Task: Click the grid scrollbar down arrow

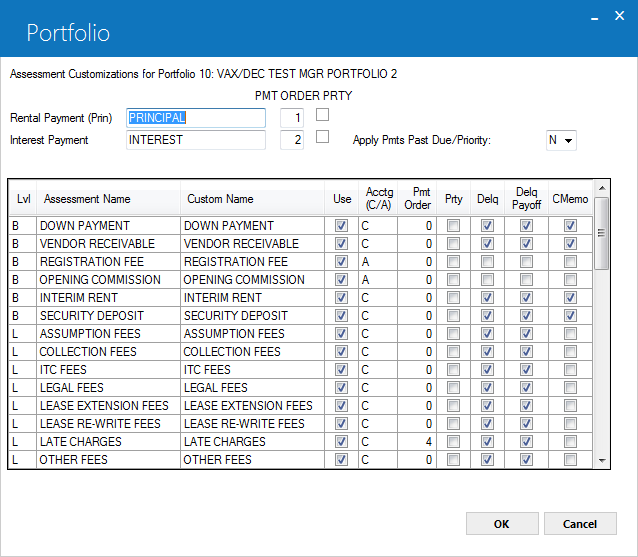Action: click(x=602, y=461)
